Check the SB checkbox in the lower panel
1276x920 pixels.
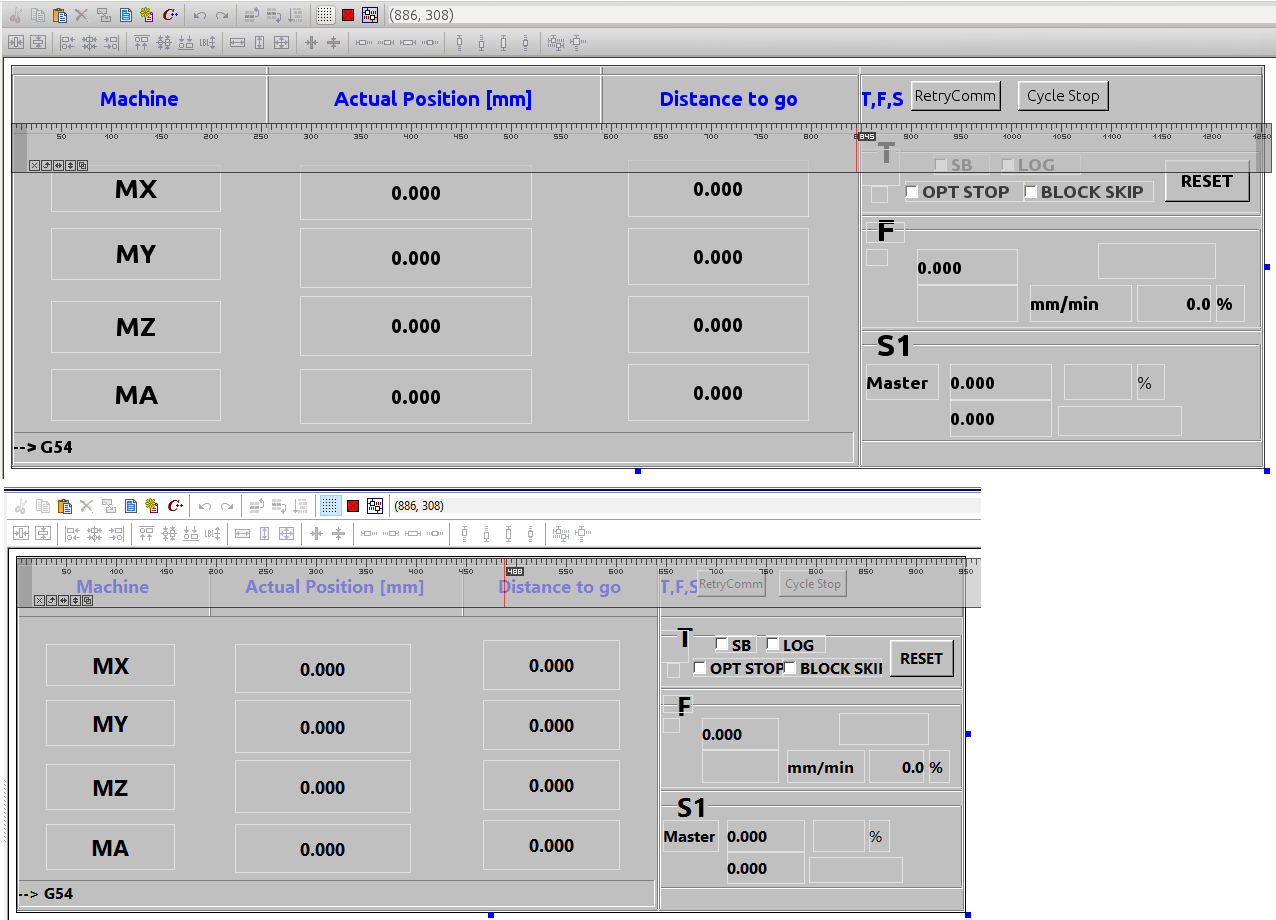721,645
